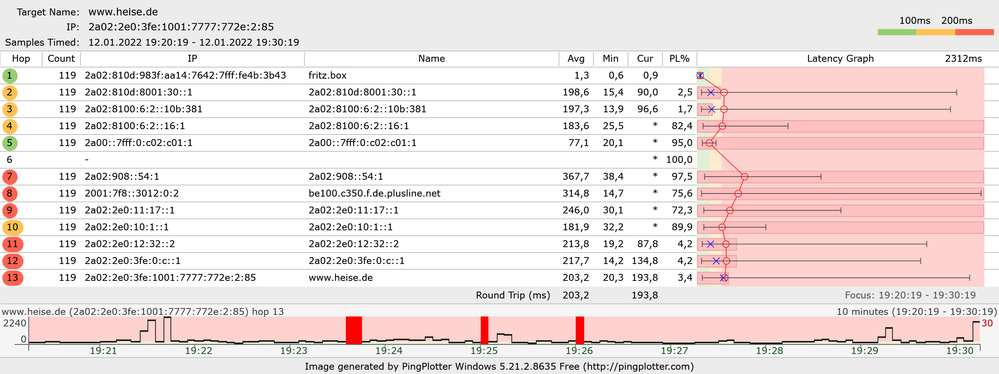Click IP 2a02:2e0:10:1::1 in hop 10

(127, 227)
